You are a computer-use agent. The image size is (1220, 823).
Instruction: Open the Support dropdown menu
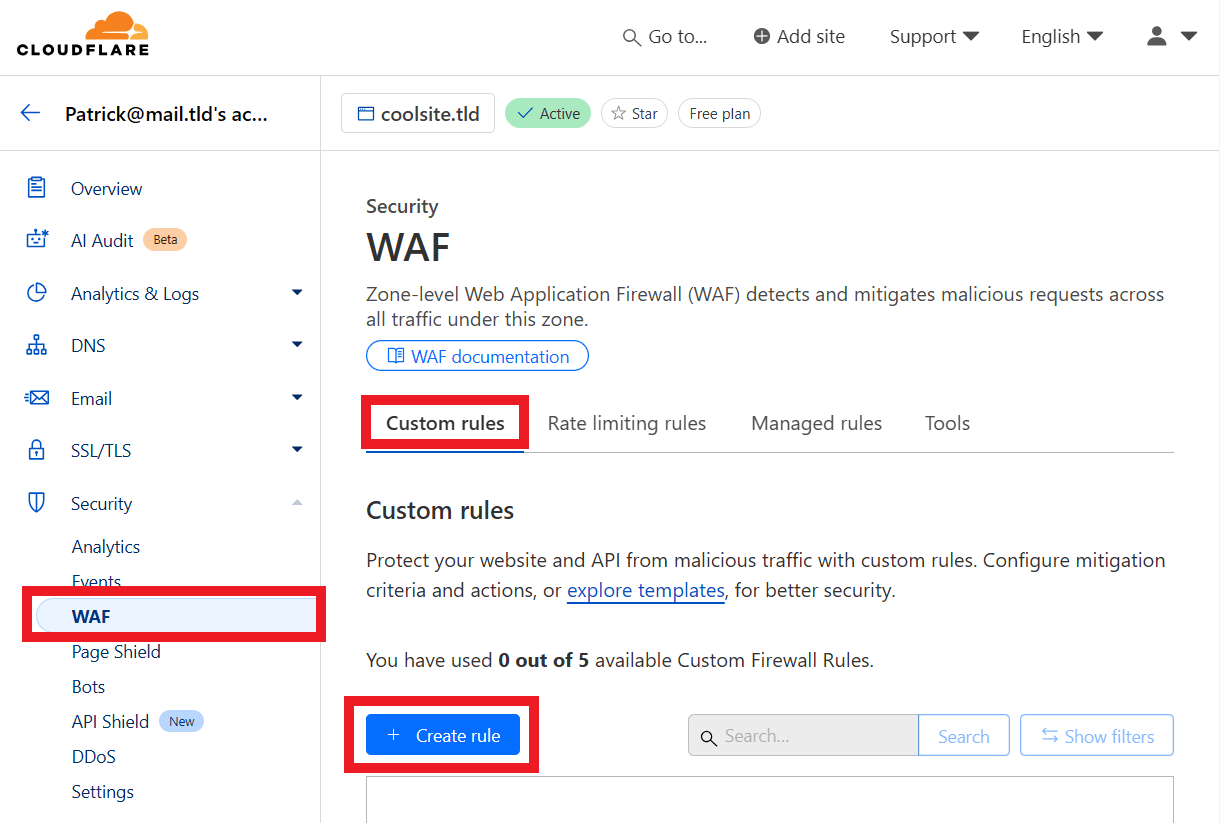[x=934, y=36]
